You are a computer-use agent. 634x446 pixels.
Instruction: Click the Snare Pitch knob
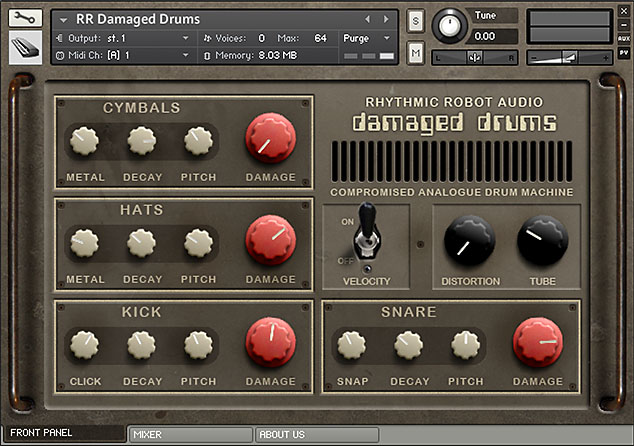pyautogui.click(x=465, y=345)
